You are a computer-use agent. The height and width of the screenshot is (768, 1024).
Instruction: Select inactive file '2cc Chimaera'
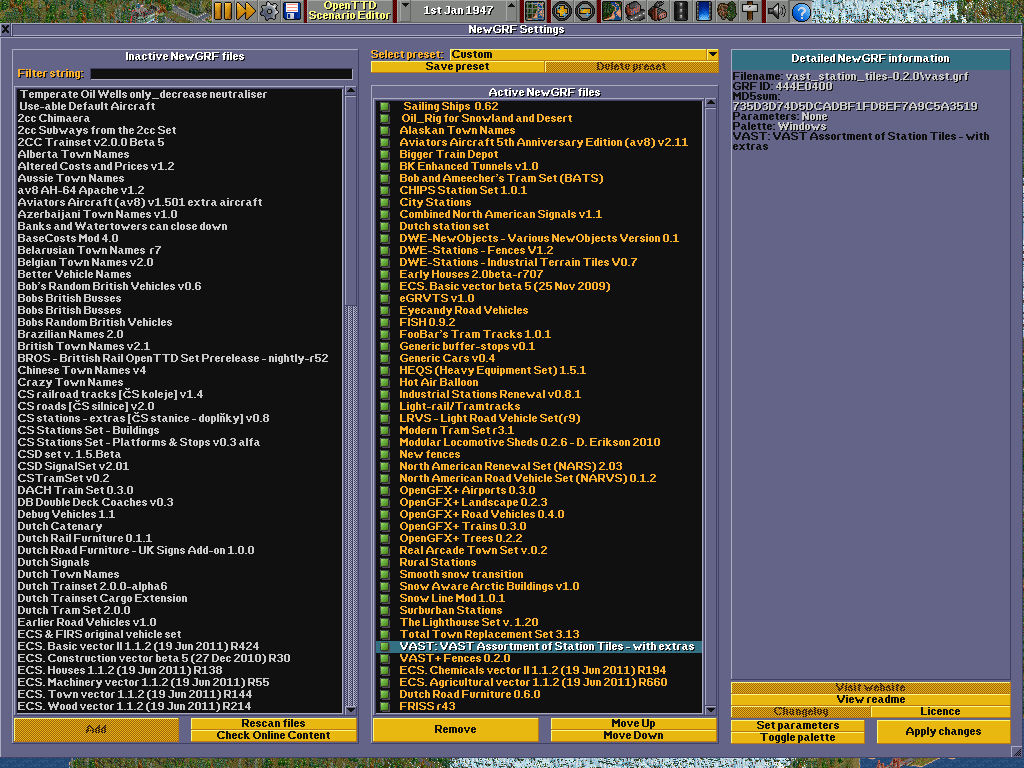click(x=179, y=118)
